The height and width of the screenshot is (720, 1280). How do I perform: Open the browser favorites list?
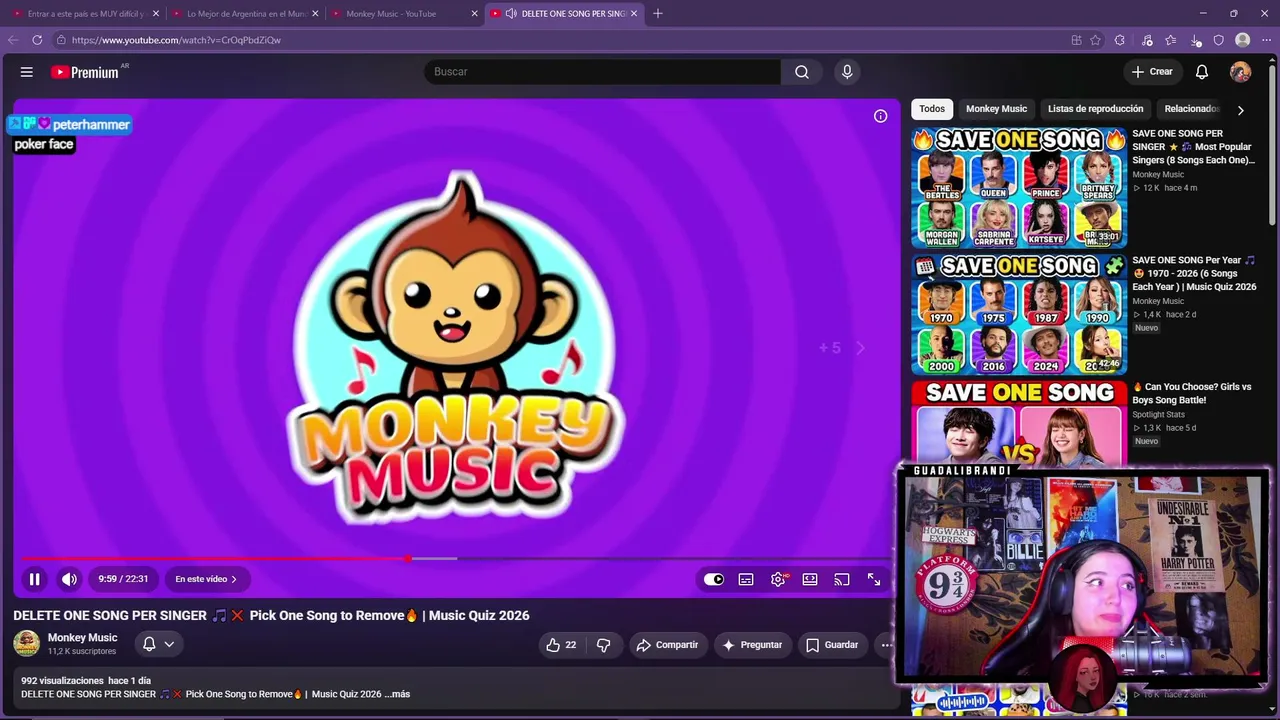point(1170,40)
